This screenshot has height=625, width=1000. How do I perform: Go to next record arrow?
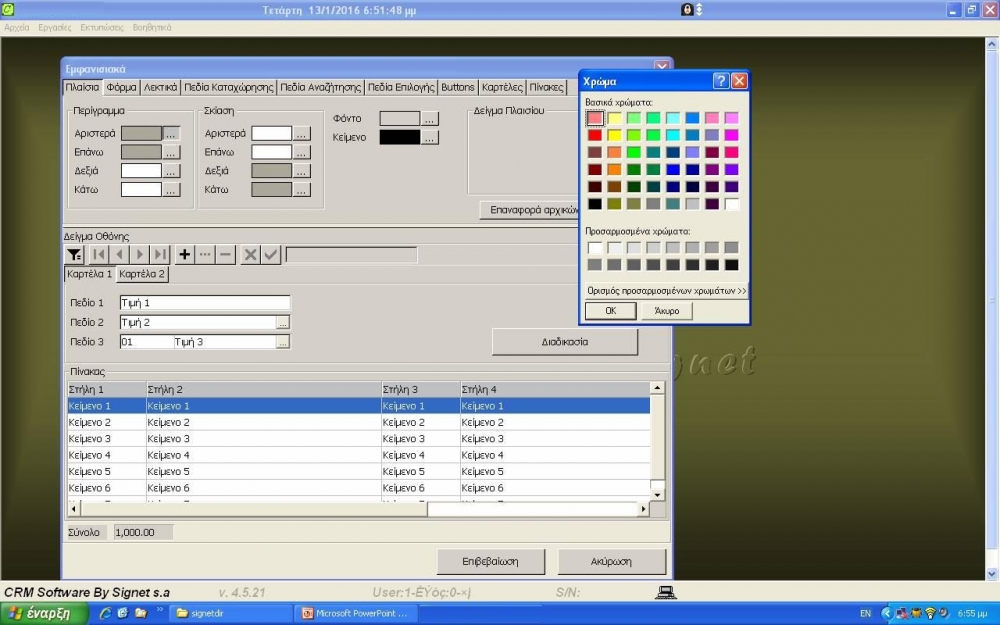click(140, 254)
